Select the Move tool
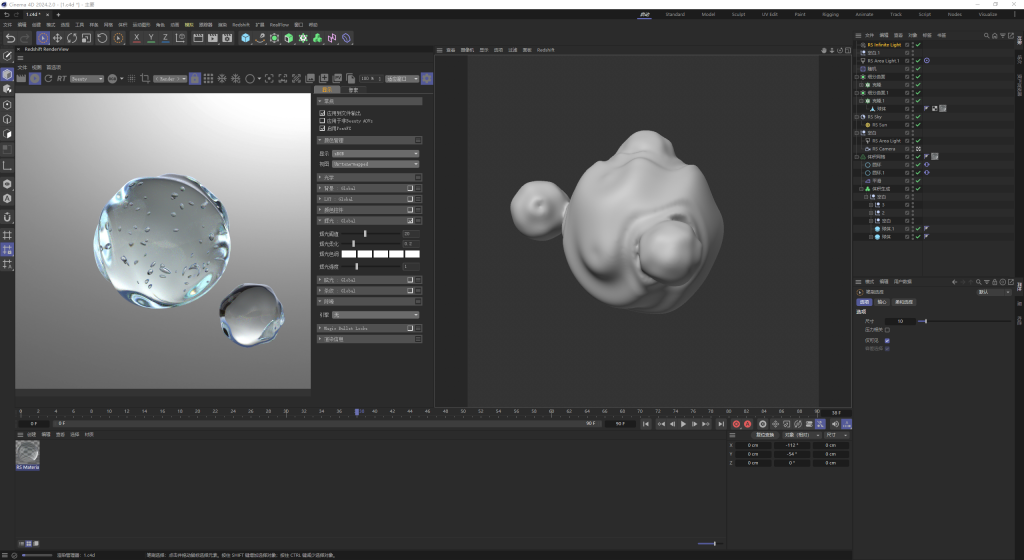 (57, 39)
